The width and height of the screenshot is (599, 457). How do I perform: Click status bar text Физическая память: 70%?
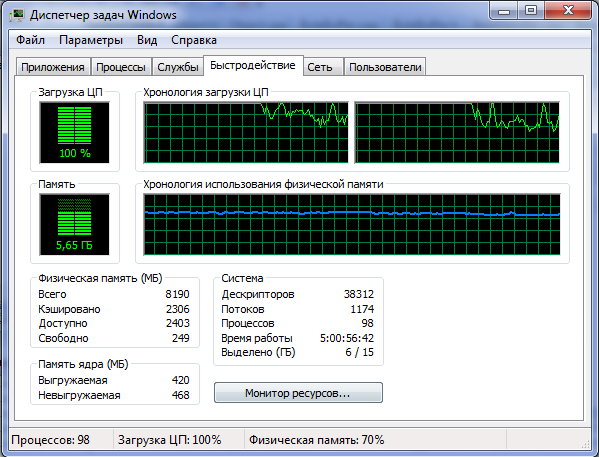click(x=316, y=440)
